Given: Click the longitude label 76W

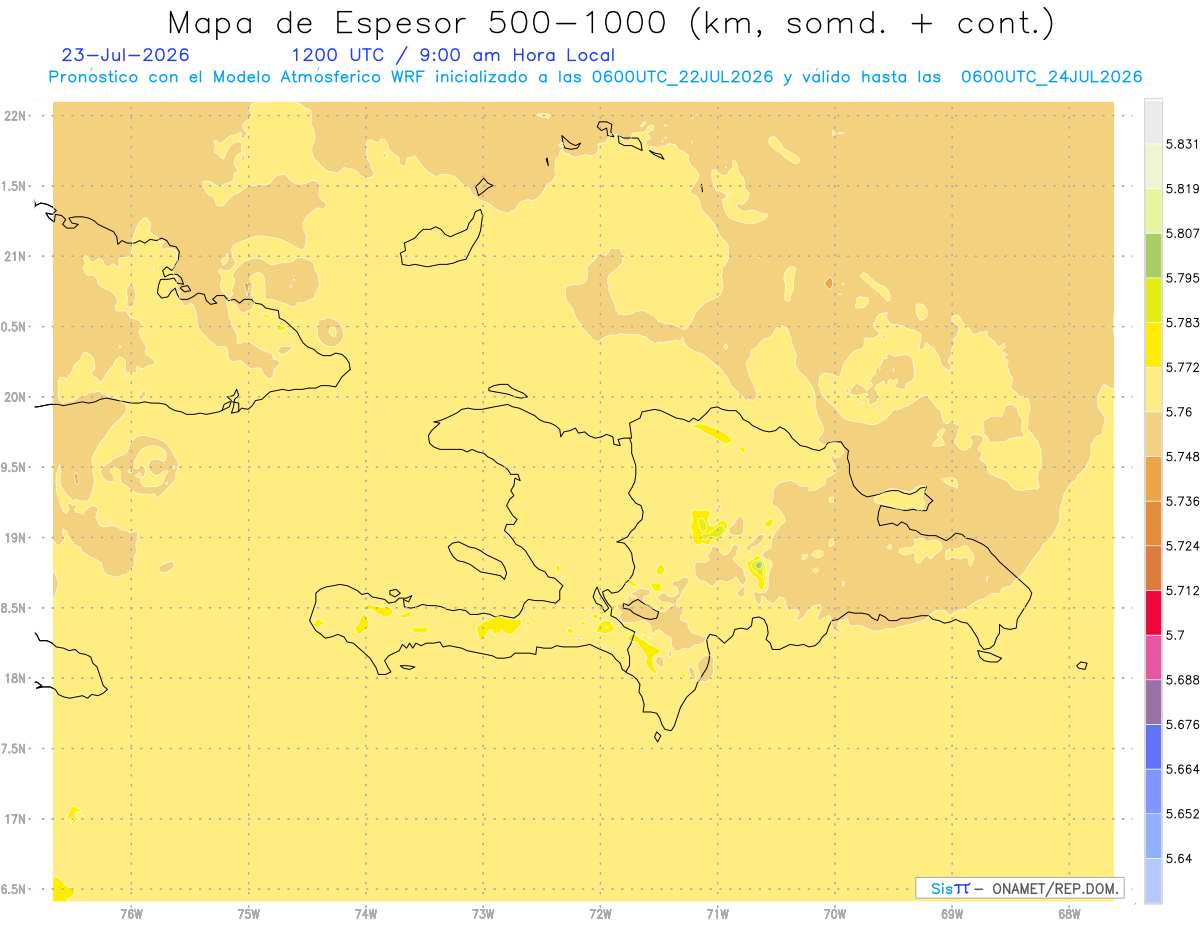Looking at the screenshot, I should 131,912.
